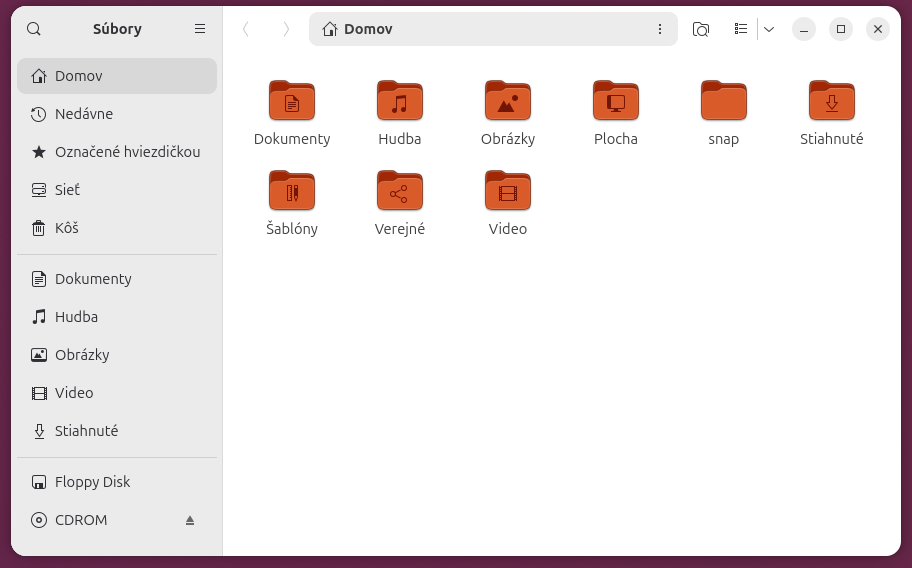
Task: Select Obrázky bookmark in sidebar
Action: (117, 355)
